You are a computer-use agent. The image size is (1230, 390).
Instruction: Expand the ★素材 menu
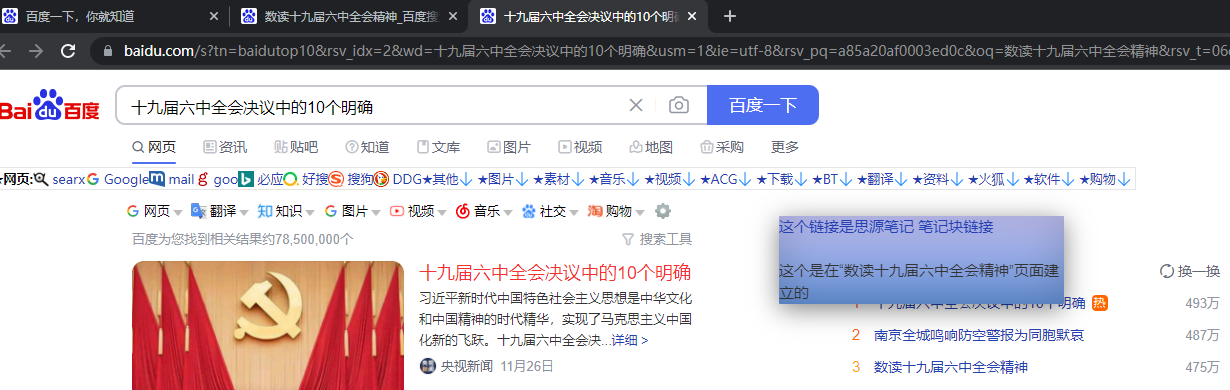pyautogui.click(x=559, y=180)
